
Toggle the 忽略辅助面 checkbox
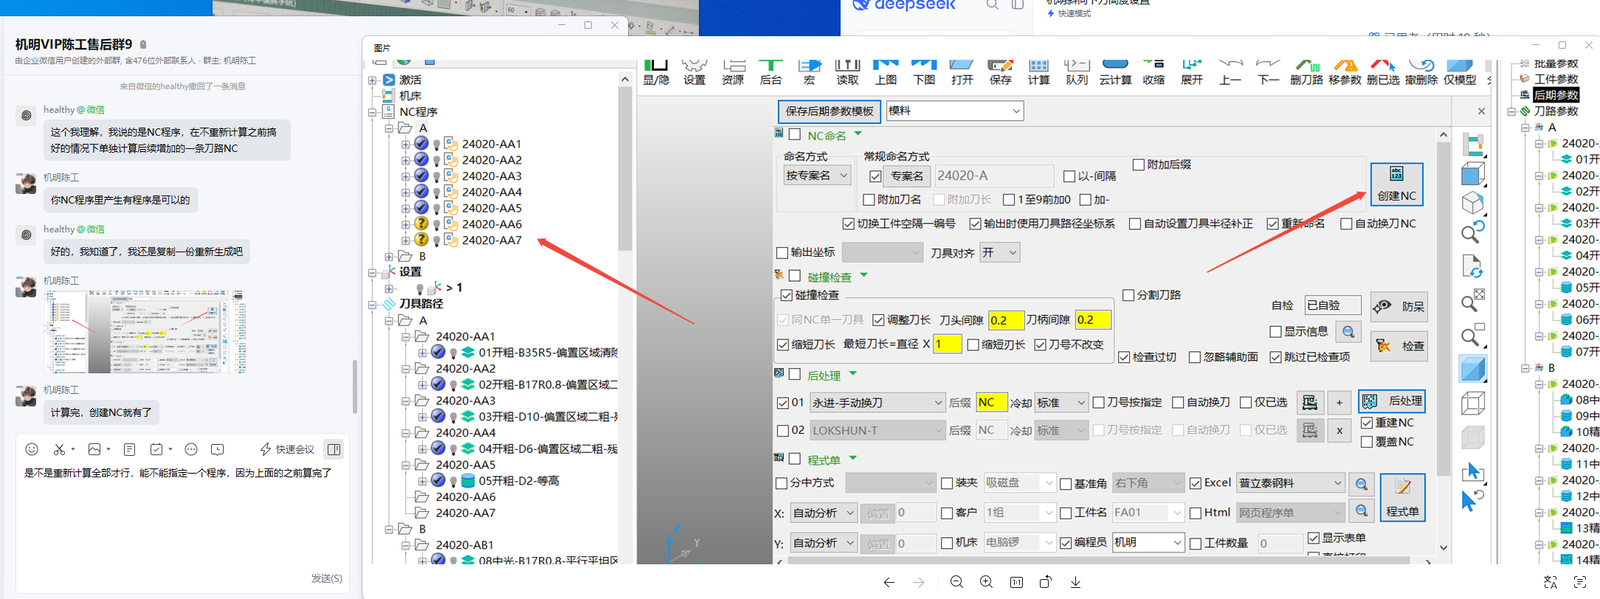(1194, 357)
